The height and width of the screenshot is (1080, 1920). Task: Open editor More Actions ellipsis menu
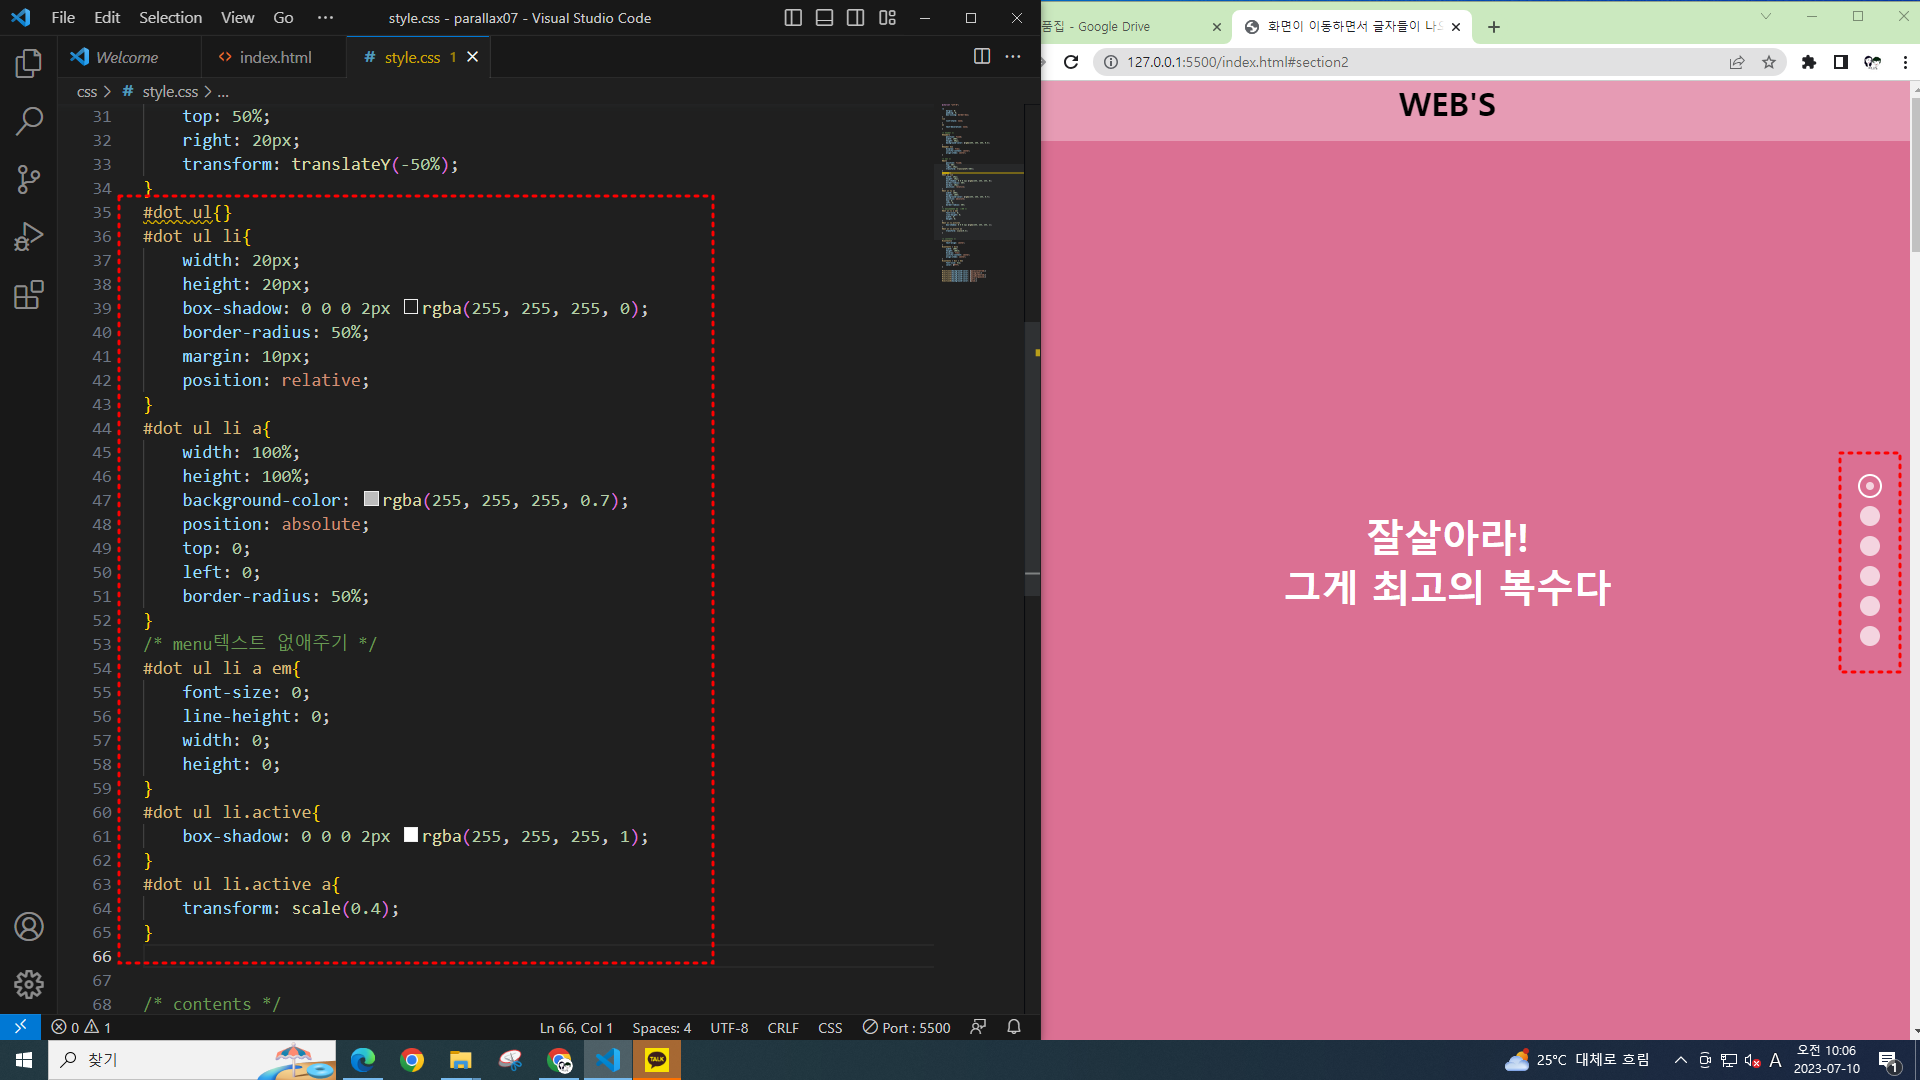[x=1013, y=57]
